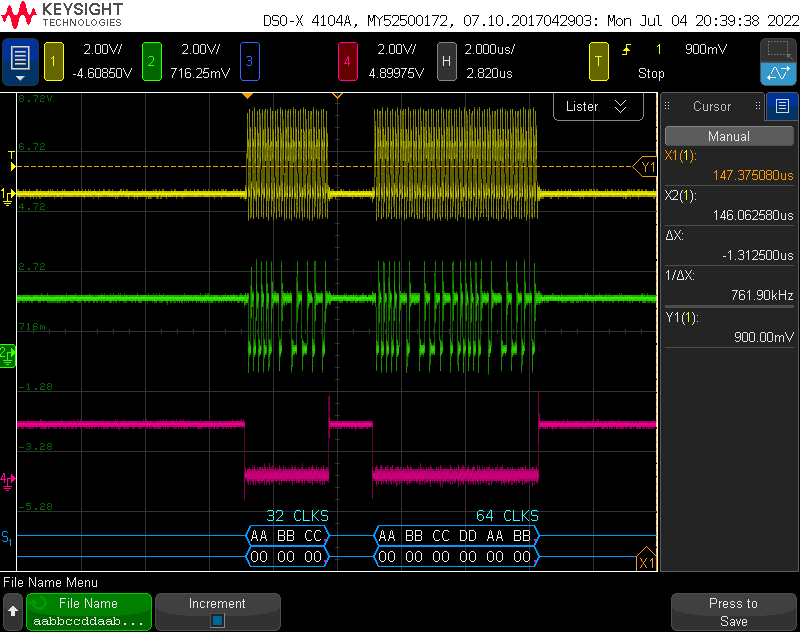The height and width of the screenshot is (632, 800).
Task: Click channel 2 ground reference marker
Action: click(8, 356)
